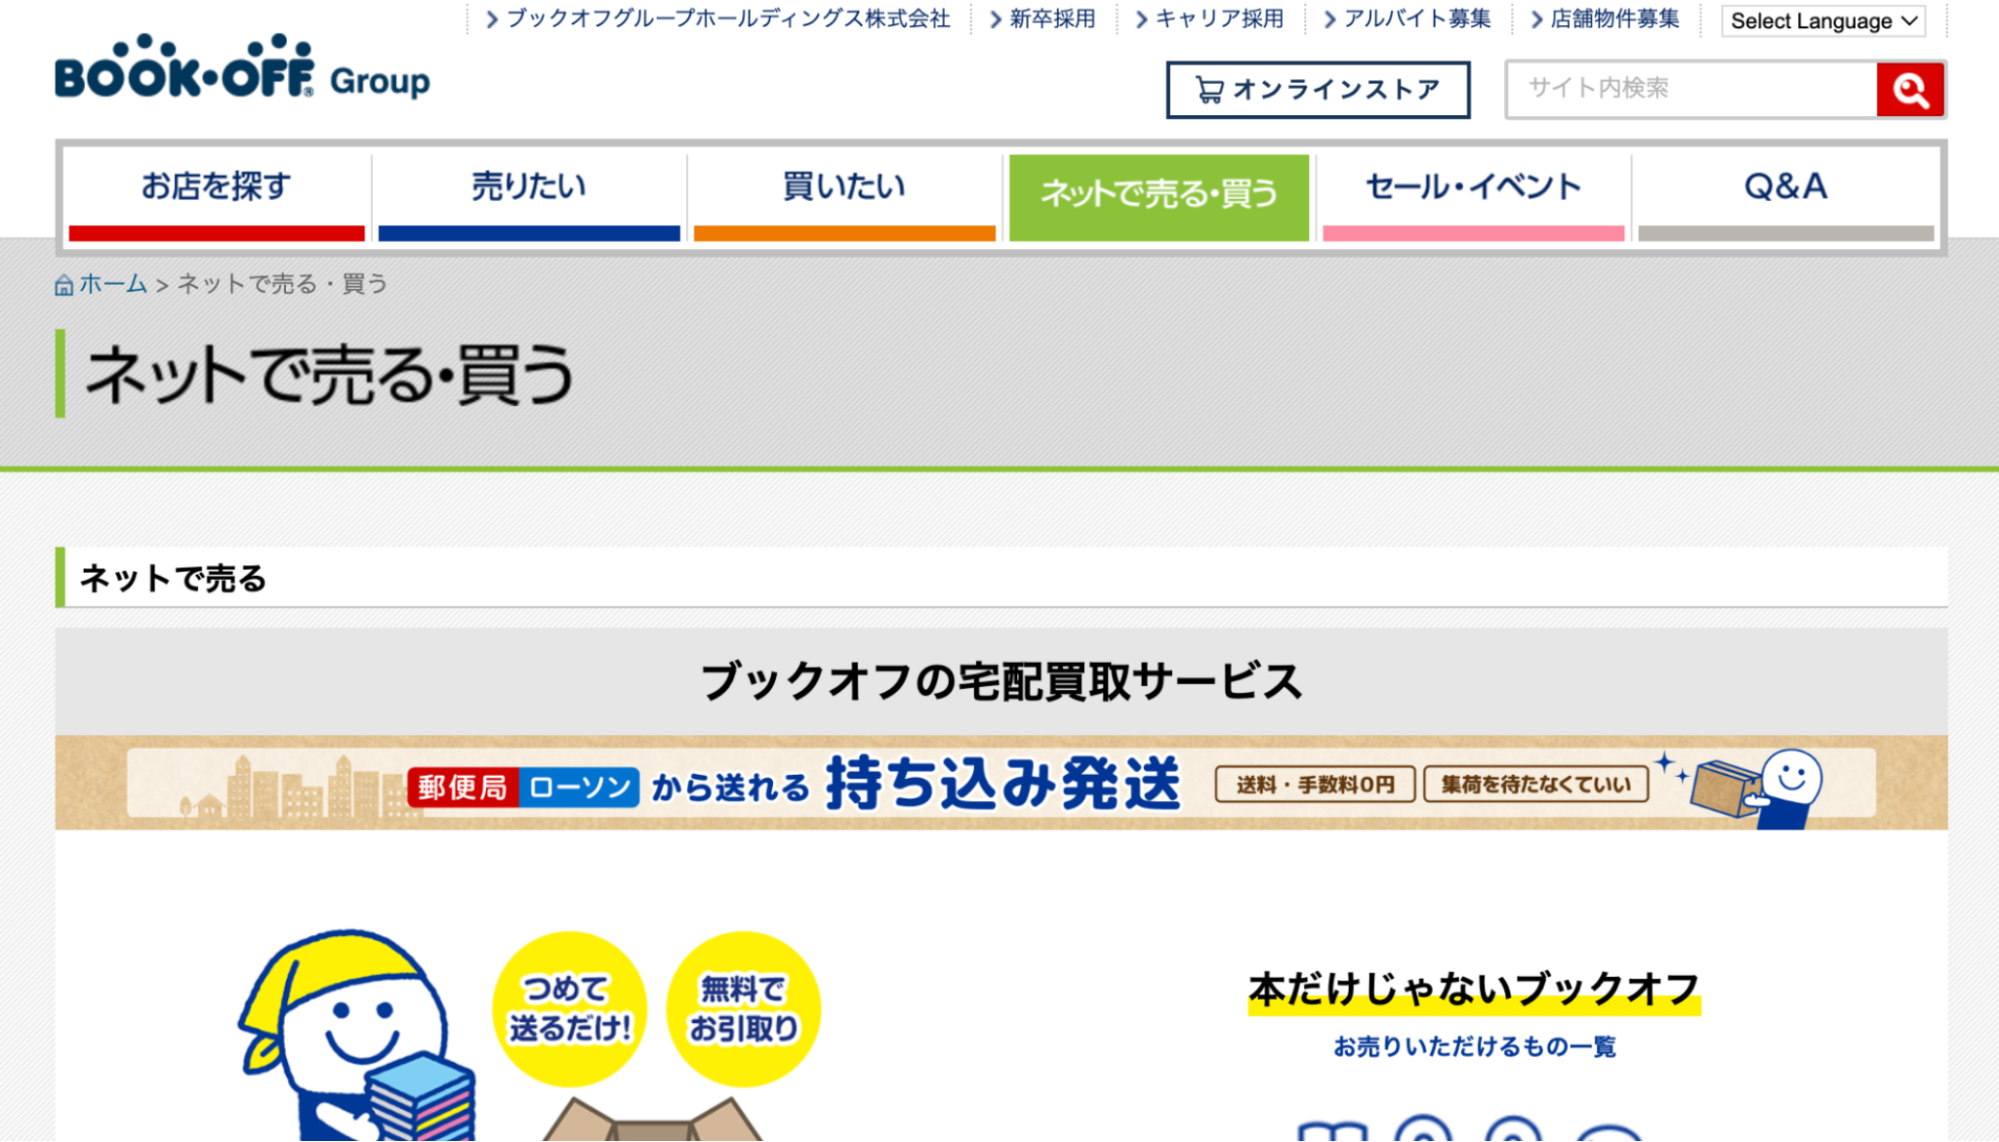The width and height of the screenshot is (1999, 1142).
Task: Click the home icon in the breadcrumb
Action: coord(64,286)
